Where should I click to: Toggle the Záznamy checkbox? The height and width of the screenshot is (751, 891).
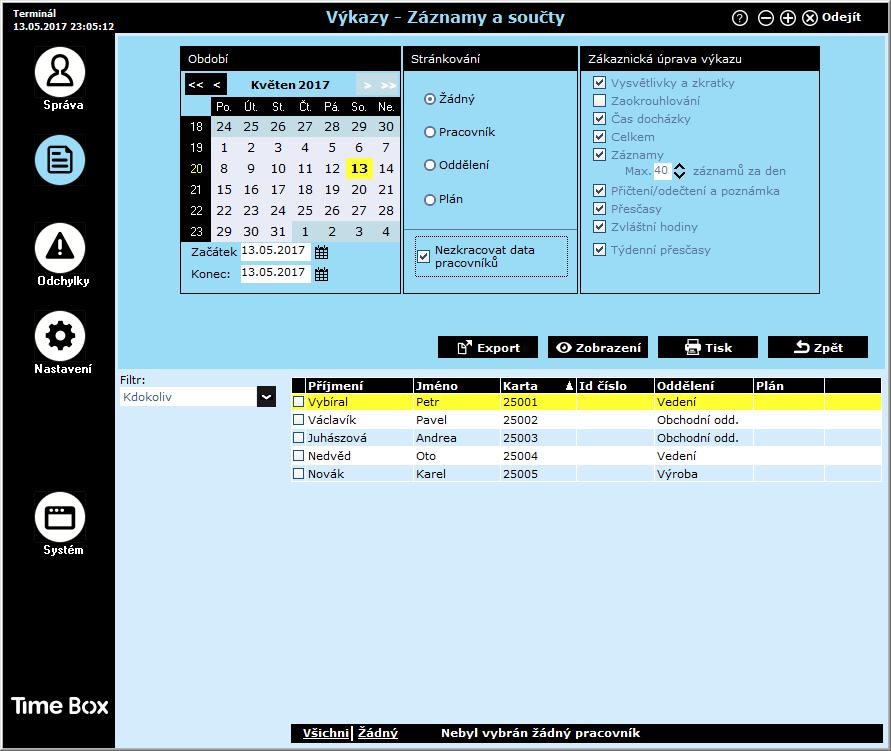[x=599, y=154]
